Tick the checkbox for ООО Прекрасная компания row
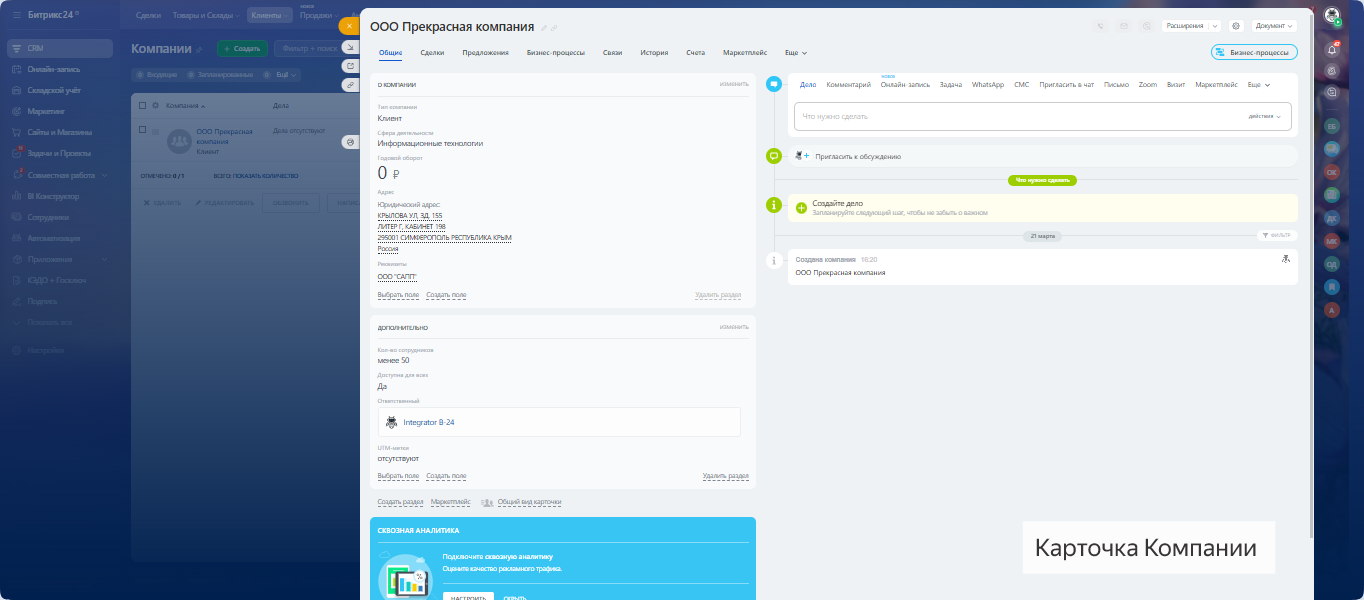The height and width of the screenshot is (600, 1364). [143, 130]
